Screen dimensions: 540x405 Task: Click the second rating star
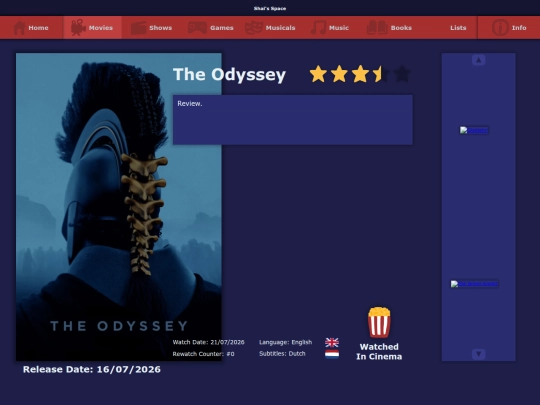(339, 74)
